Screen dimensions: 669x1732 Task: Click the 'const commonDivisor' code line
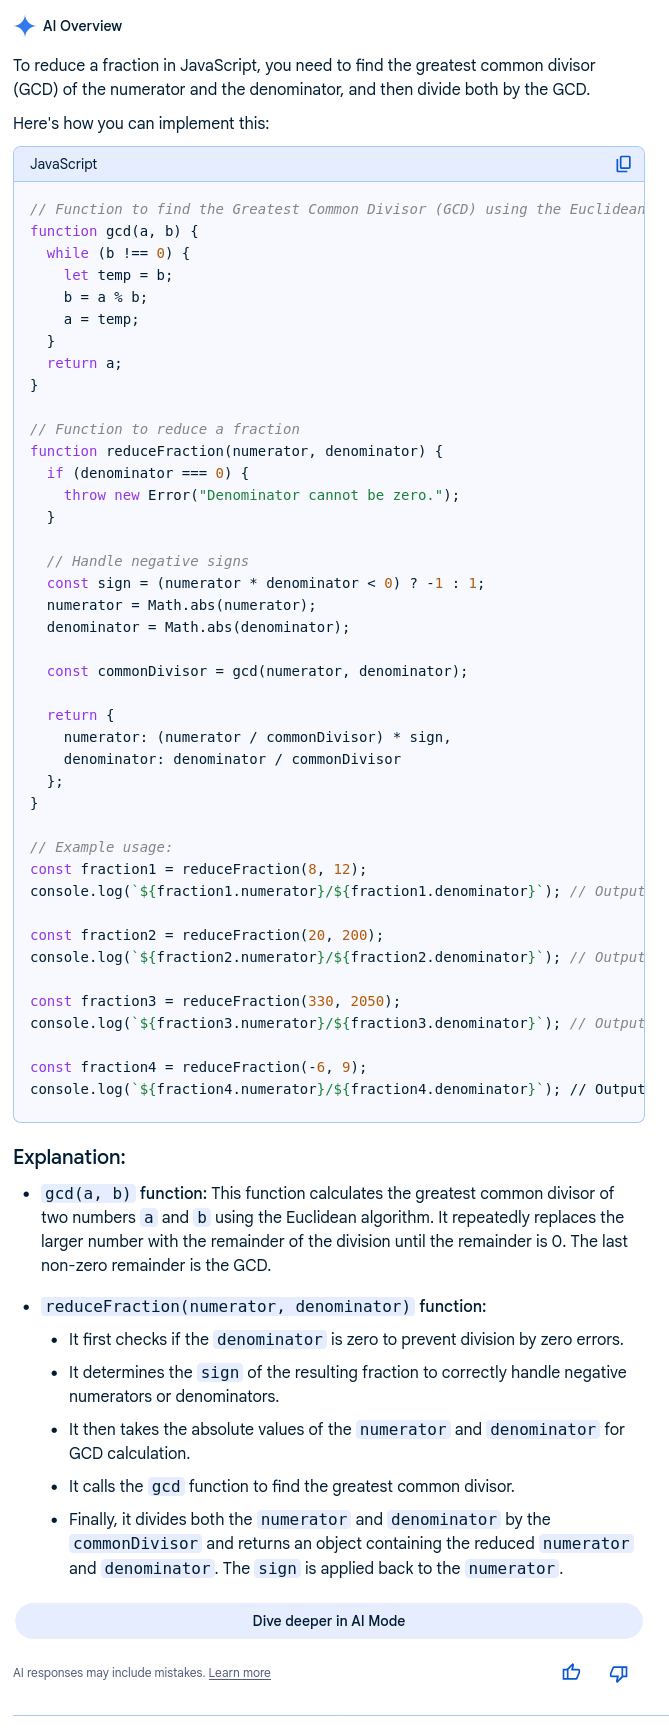[257, 671]
